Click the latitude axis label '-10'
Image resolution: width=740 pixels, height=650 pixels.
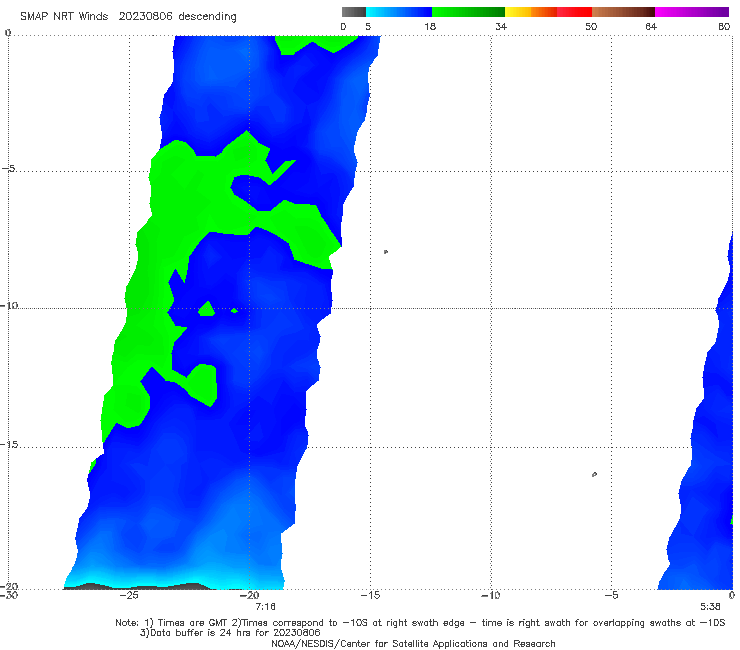(x=9, y=305)
